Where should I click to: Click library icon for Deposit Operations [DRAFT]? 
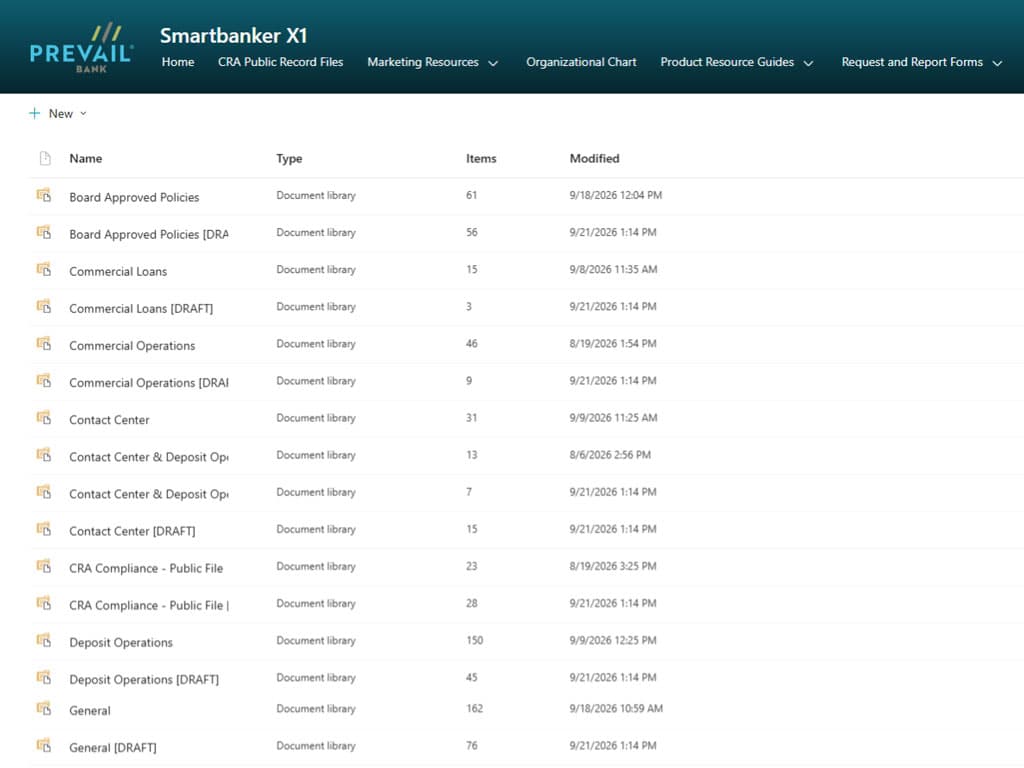44,677
